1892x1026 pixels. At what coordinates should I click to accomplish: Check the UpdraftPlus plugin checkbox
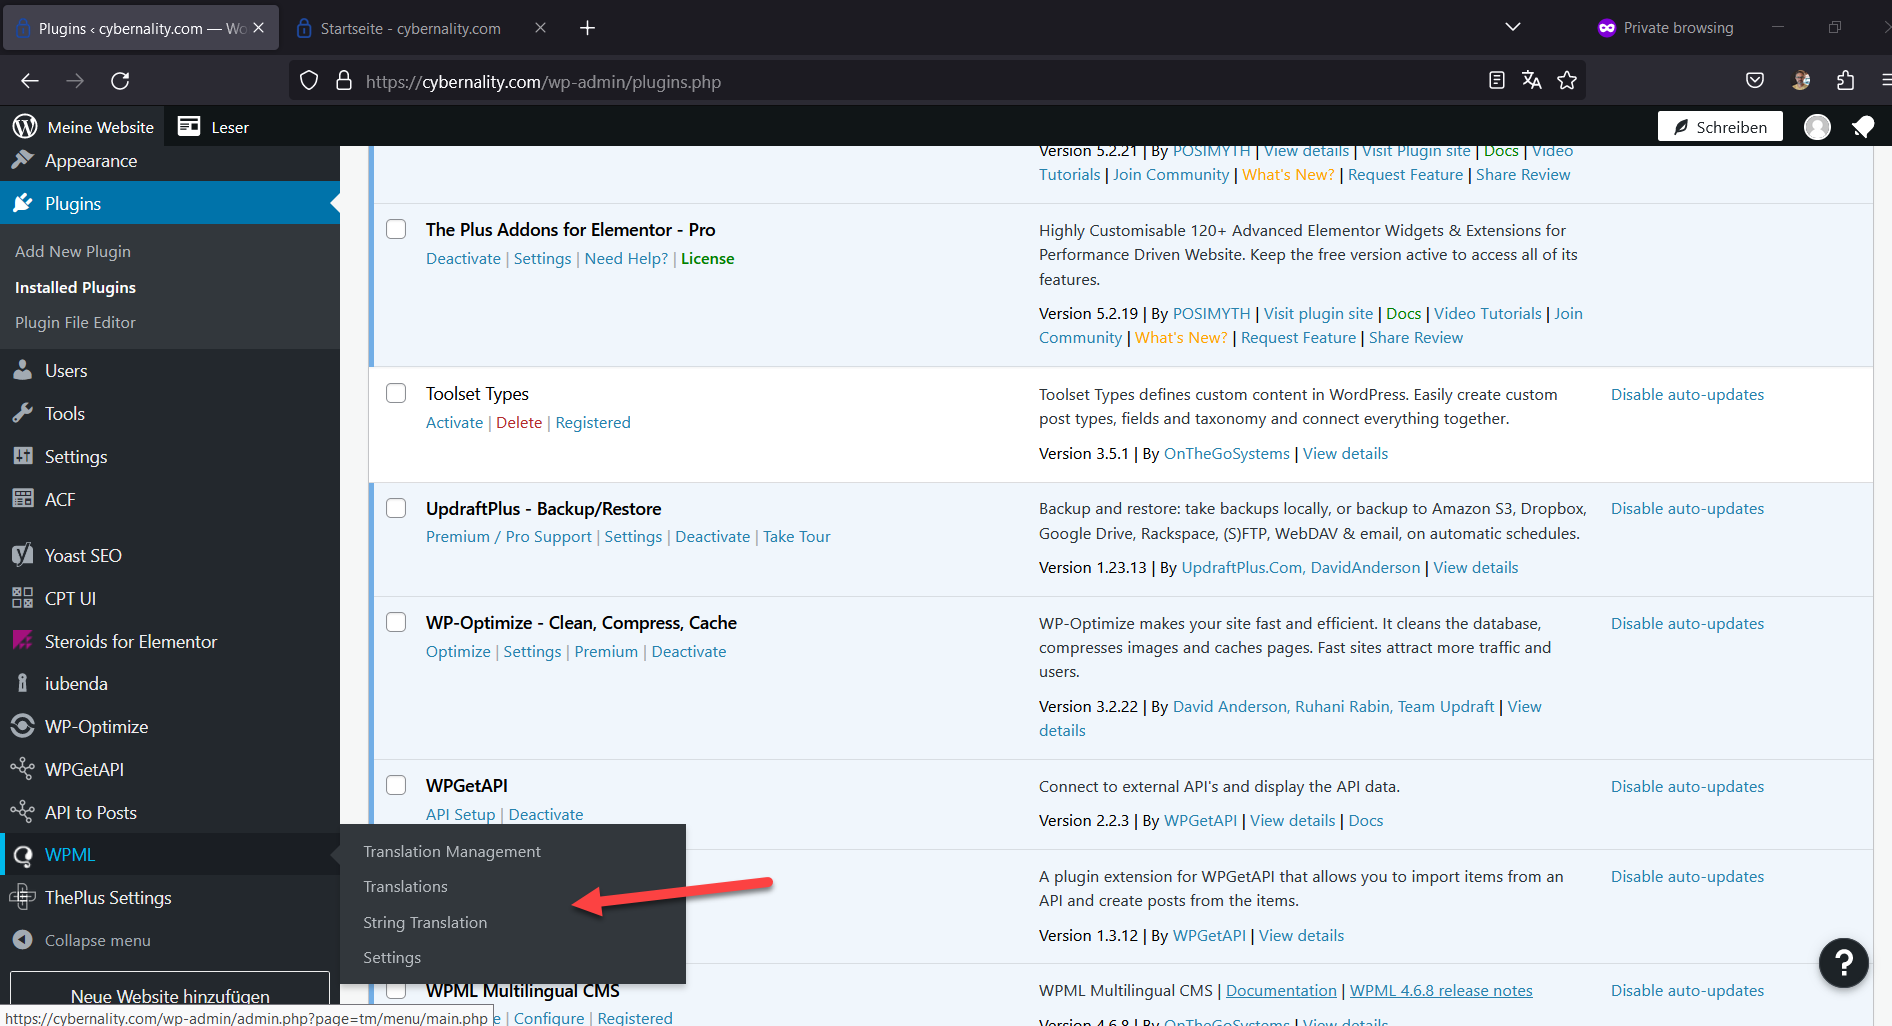coord(396,508)
